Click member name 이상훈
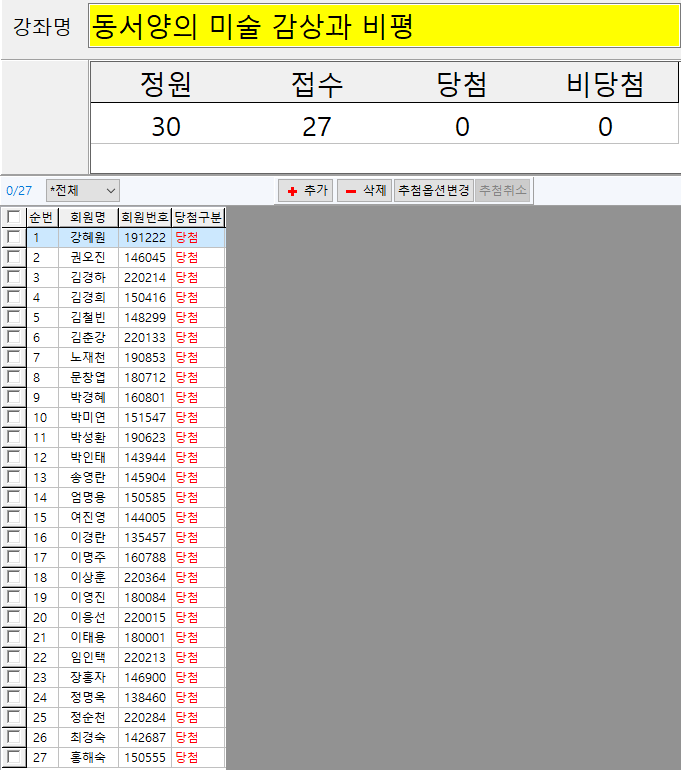This screenshot has height=770, width=681. [x=88, y=578]
